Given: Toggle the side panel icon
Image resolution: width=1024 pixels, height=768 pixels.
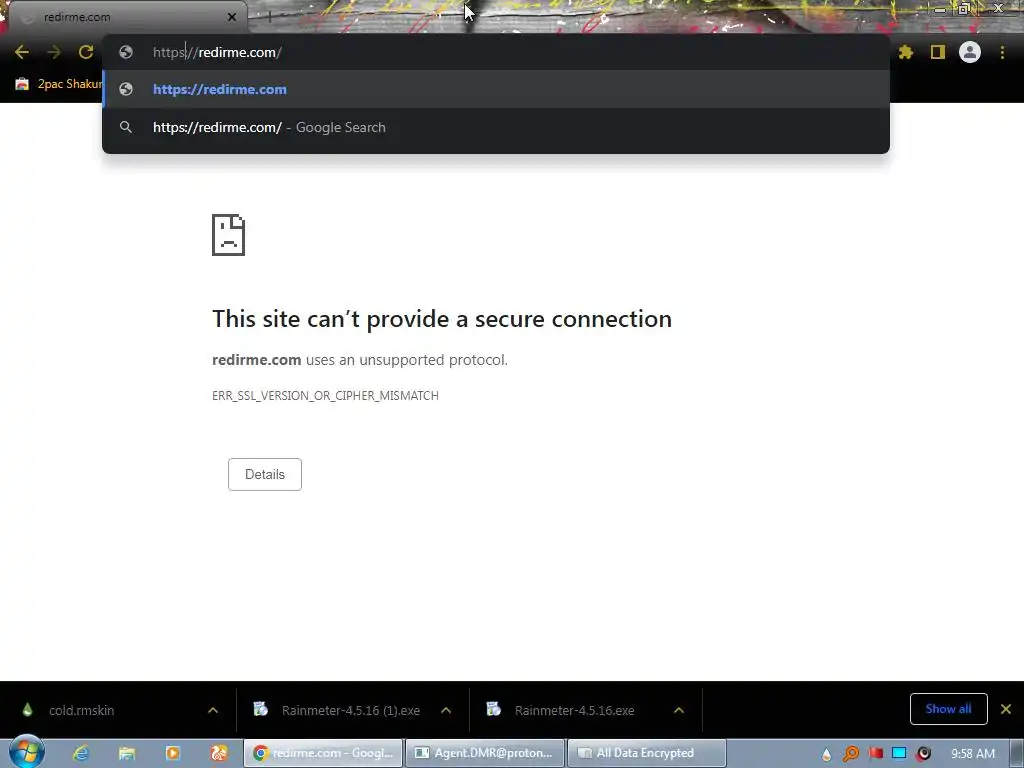Looking at the screenshot, I should pos(938,52).
